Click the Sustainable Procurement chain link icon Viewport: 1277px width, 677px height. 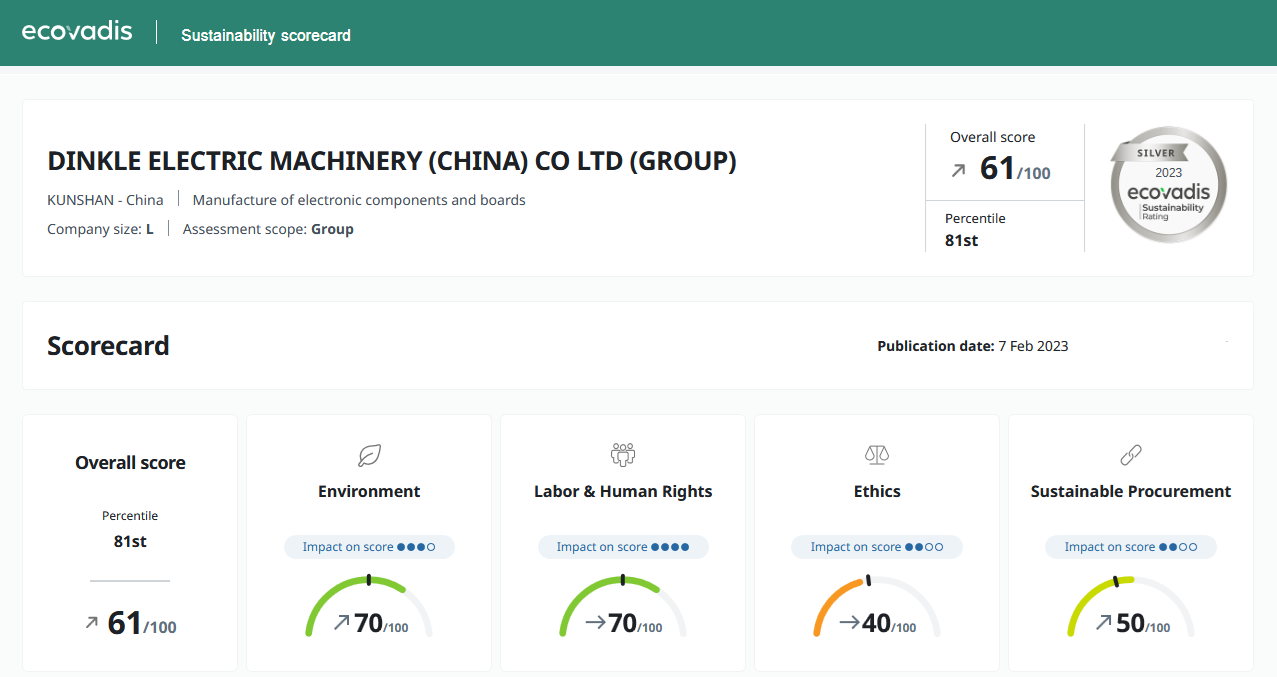coord(1131,456)
